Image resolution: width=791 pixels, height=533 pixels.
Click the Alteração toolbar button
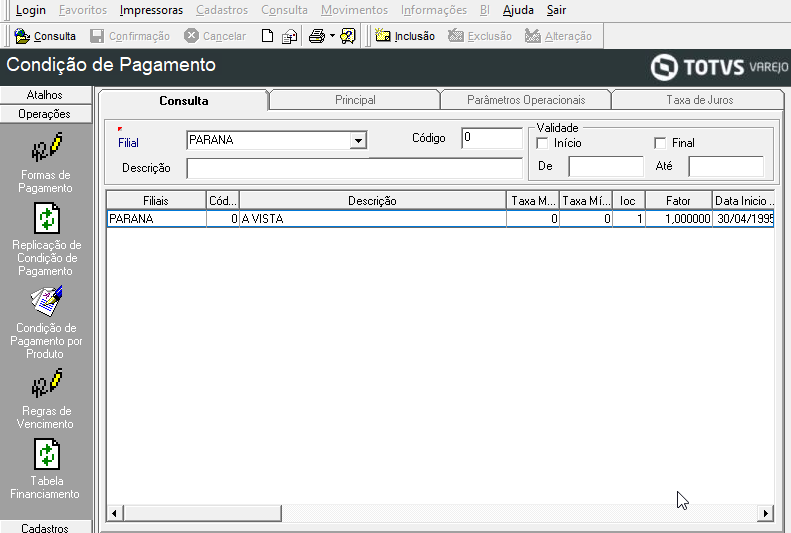[558, 36]
